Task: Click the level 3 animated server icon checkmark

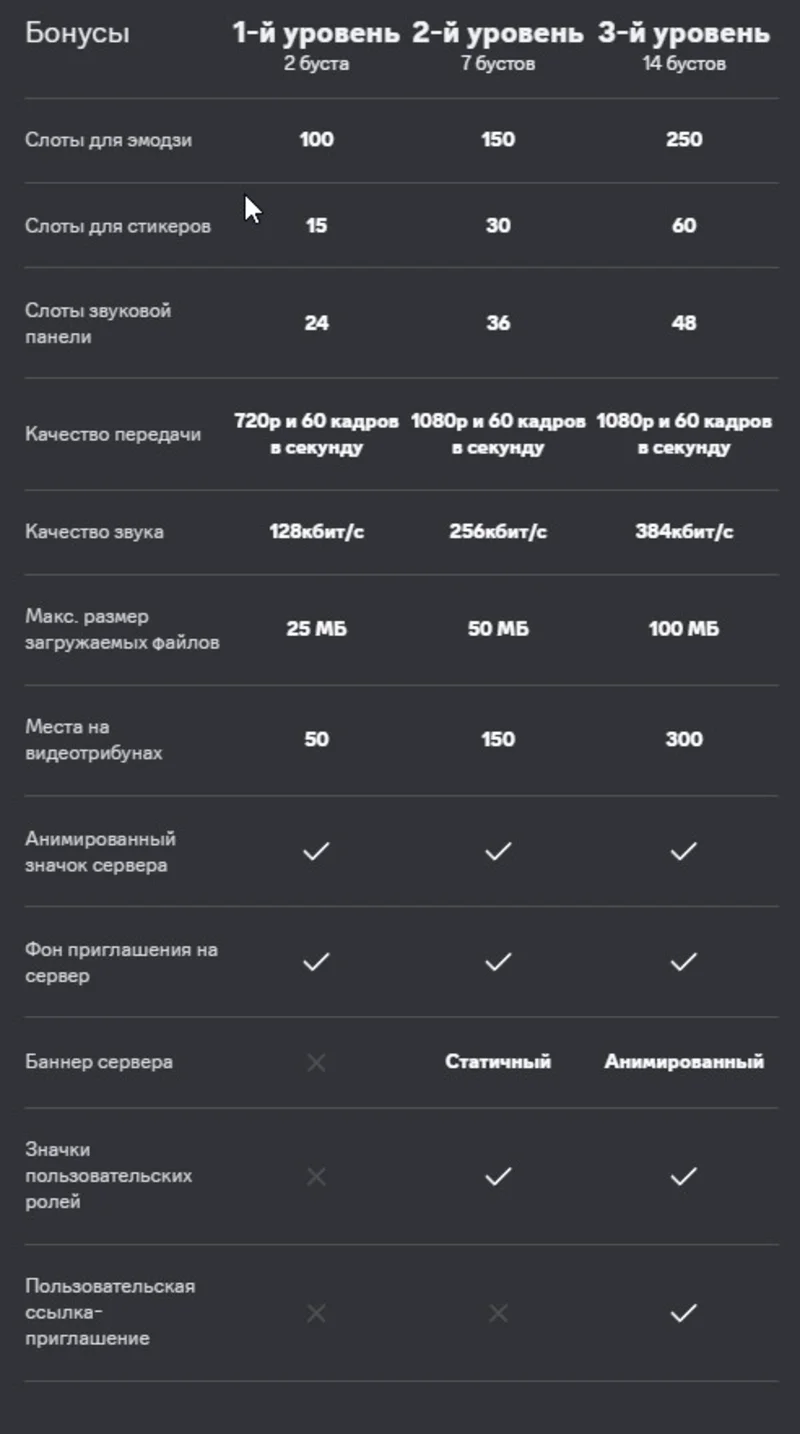Action: [x=683, y=851]
